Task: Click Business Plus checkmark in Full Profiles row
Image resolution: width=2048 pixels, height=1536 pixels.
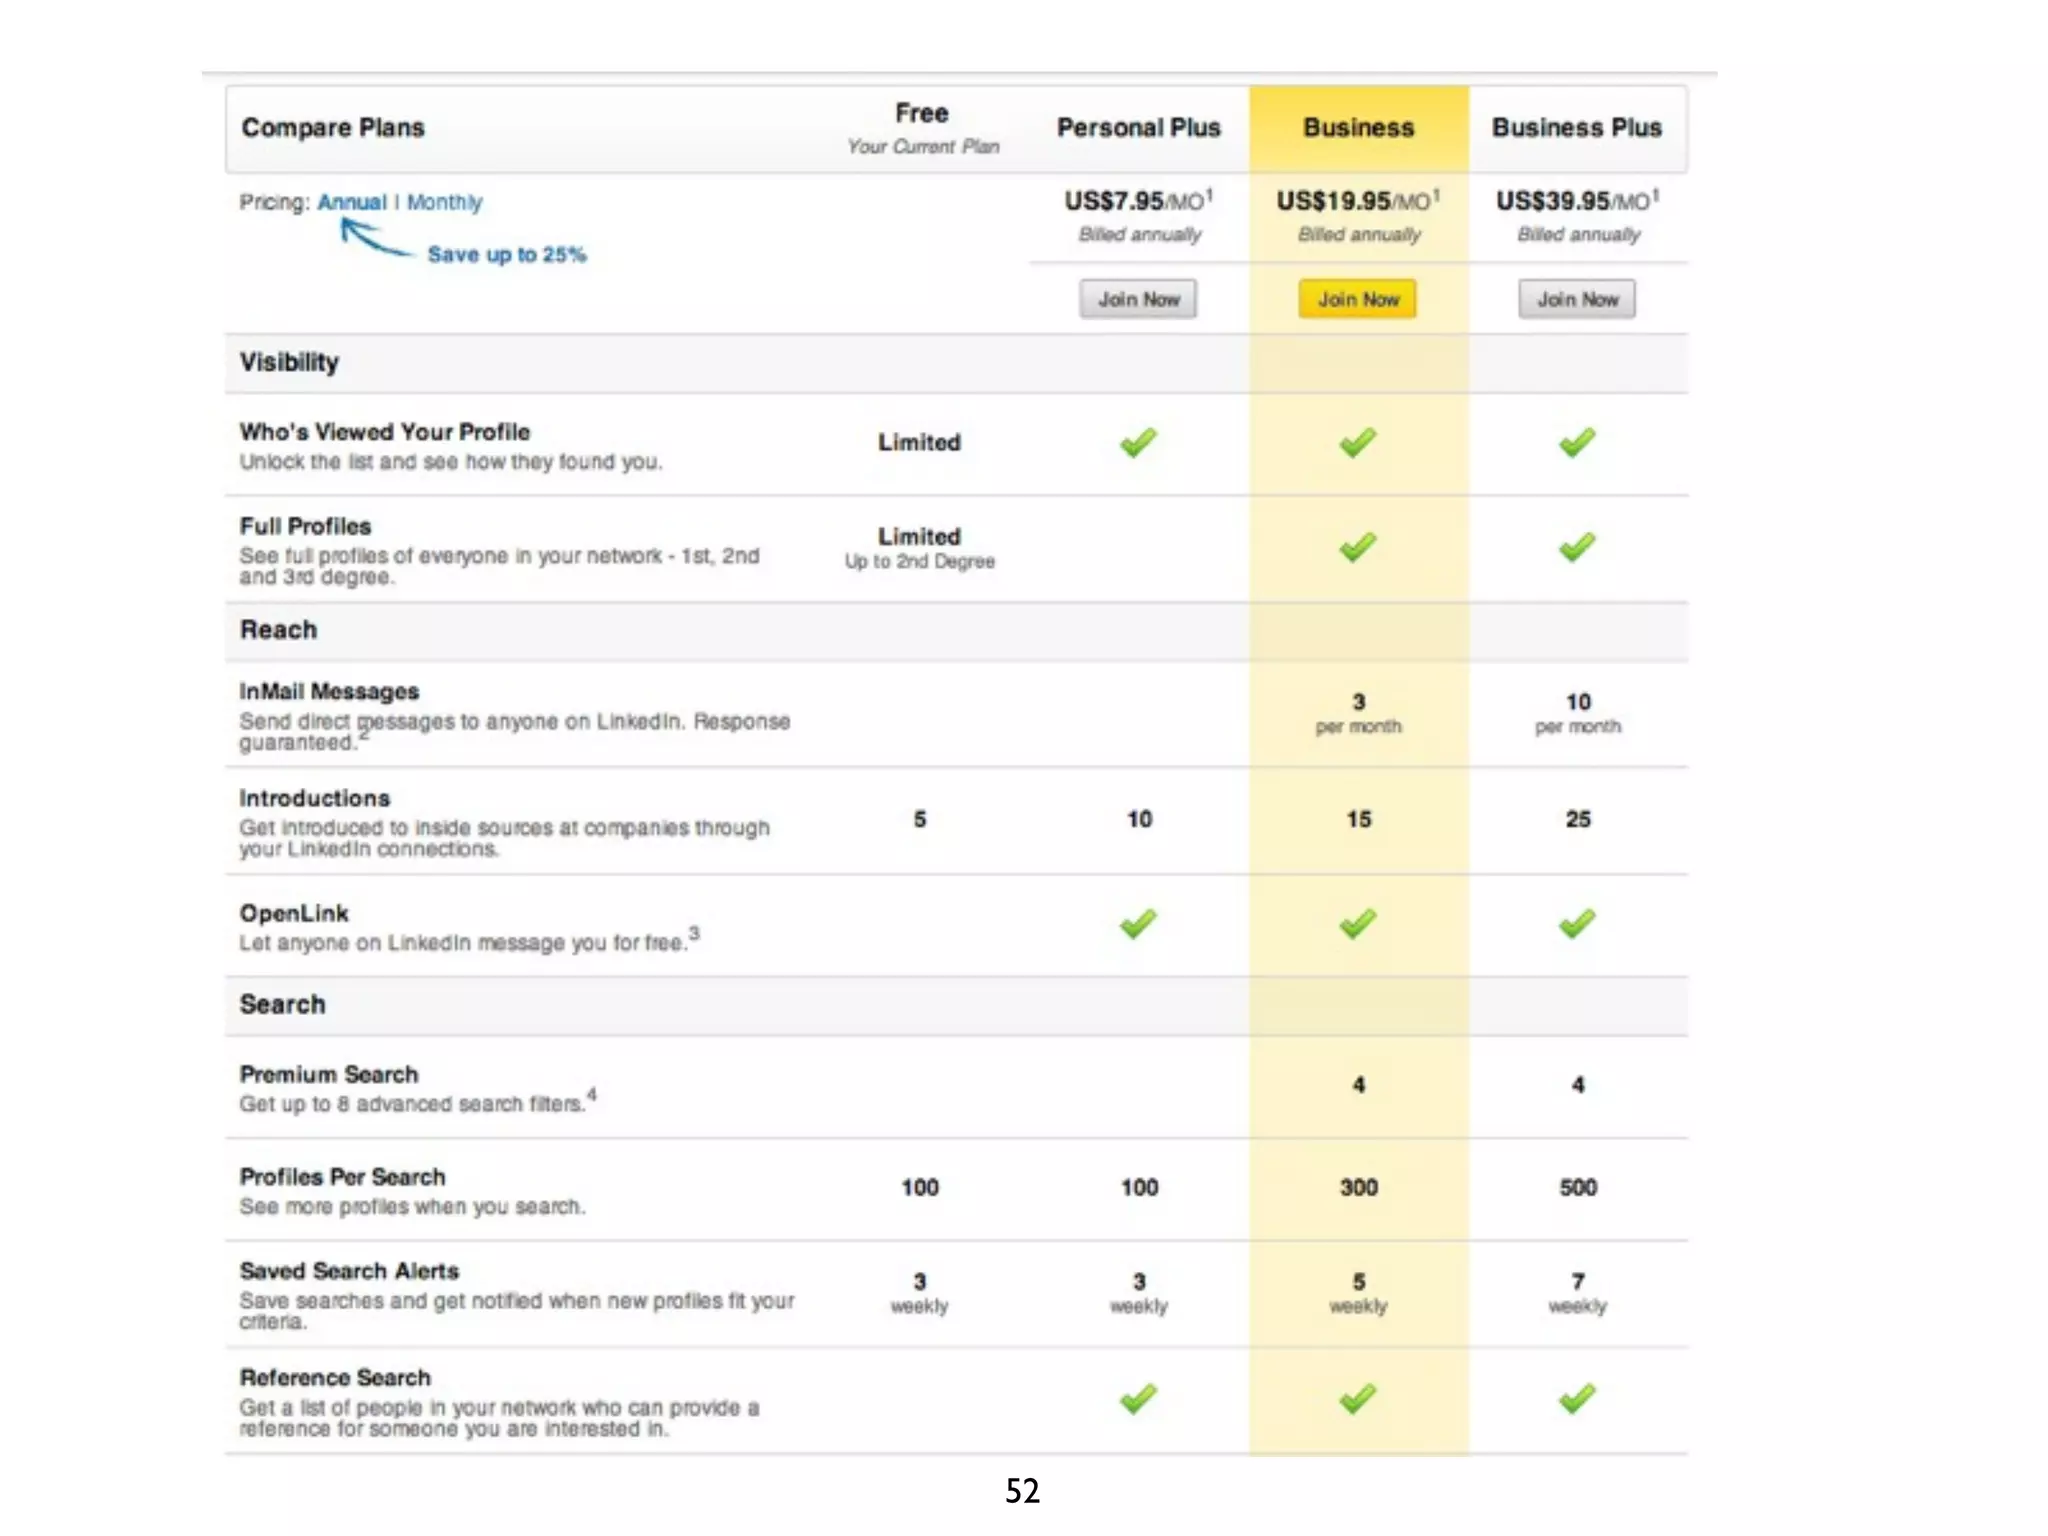Action: click(1577, 547)
